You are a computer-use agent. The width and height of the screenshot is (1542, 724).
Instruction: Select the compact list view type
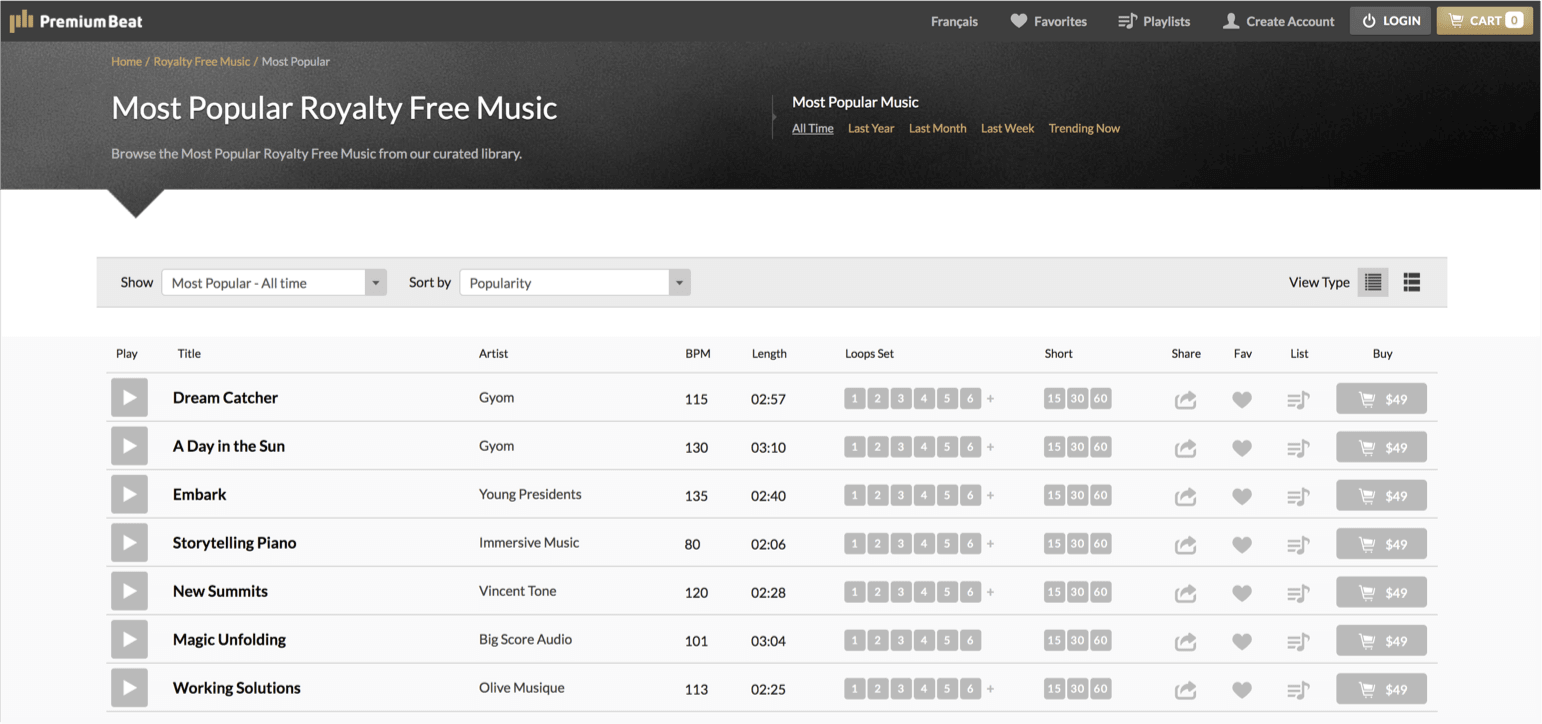coord(1373,282)
